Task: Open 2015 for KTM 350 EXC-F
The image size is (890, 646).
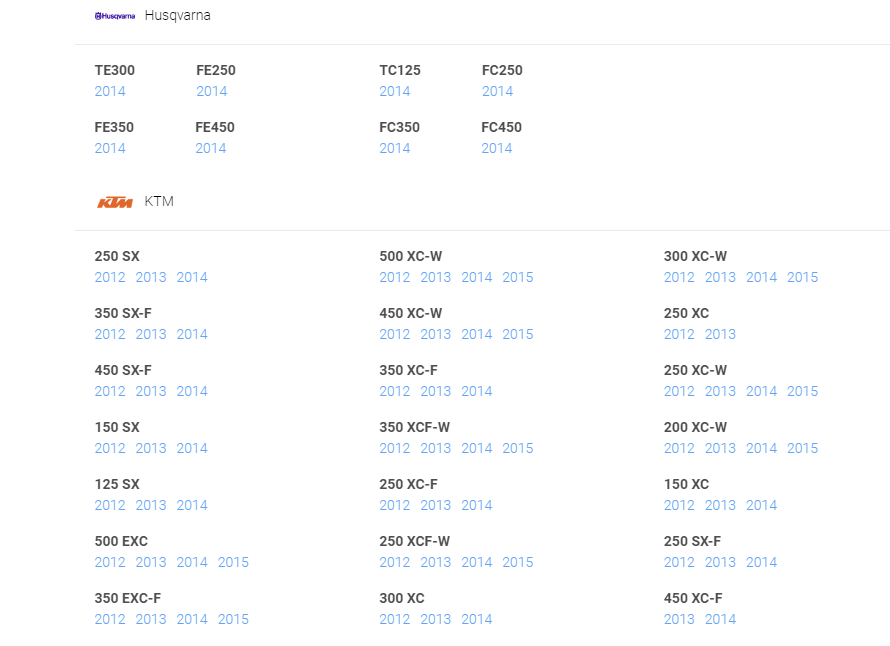Action: click(x=233, y=619)
